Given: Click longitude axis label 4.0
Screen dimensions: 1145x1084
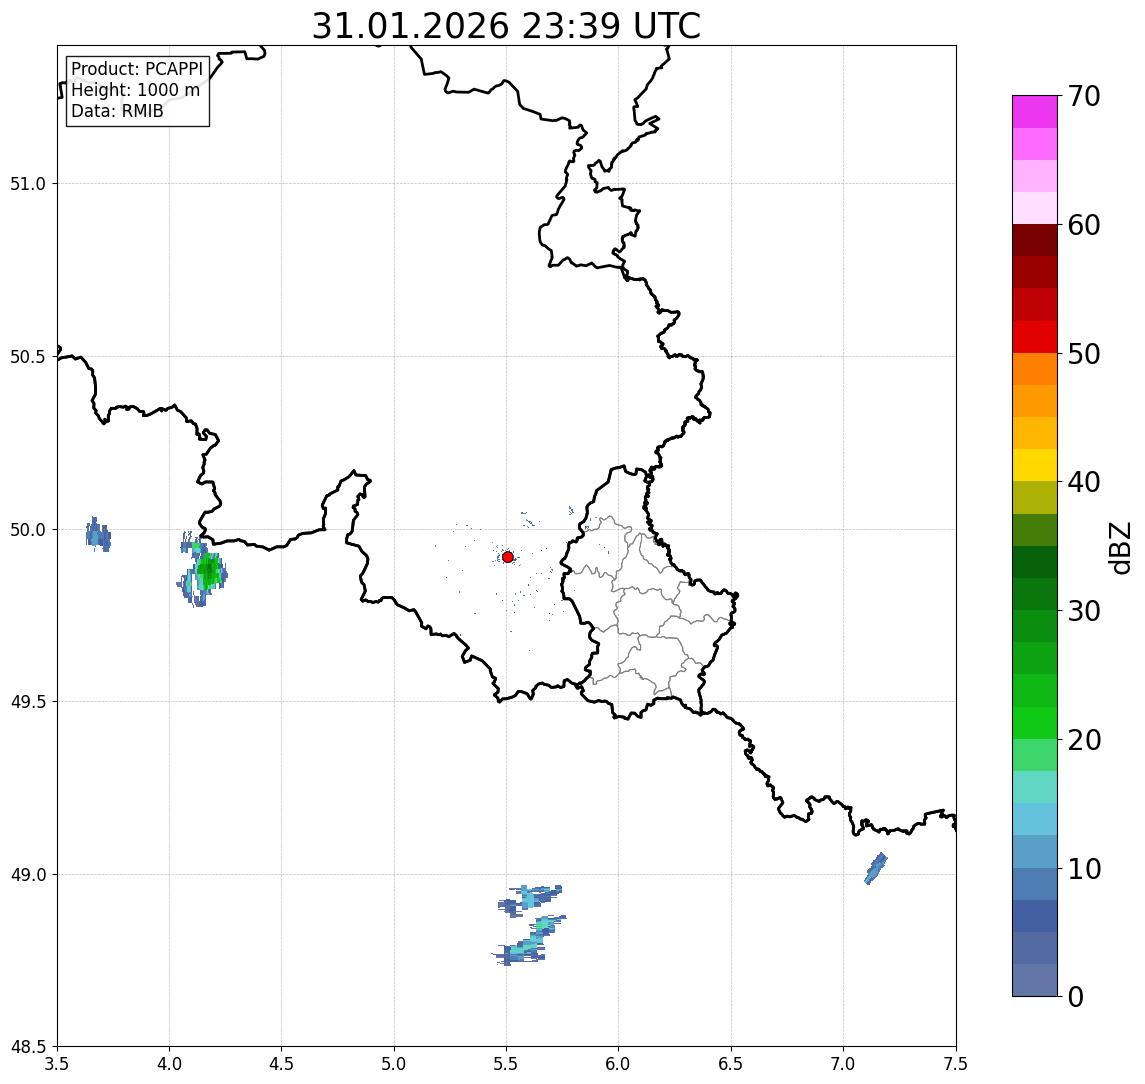Looking at the screenshot, I should 169,1064.
